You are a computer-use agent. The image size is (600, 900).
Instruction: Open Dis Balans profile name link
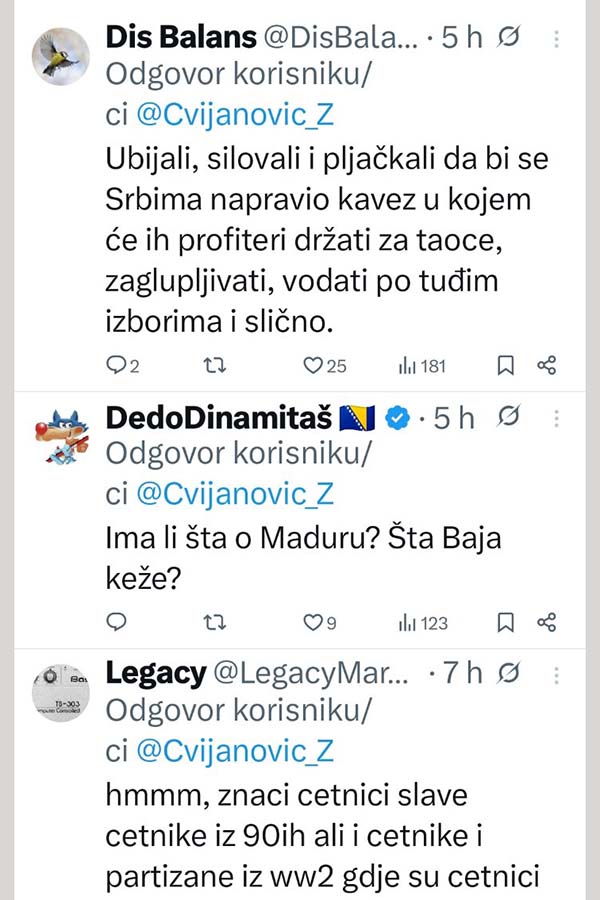[x=178, y=38]
